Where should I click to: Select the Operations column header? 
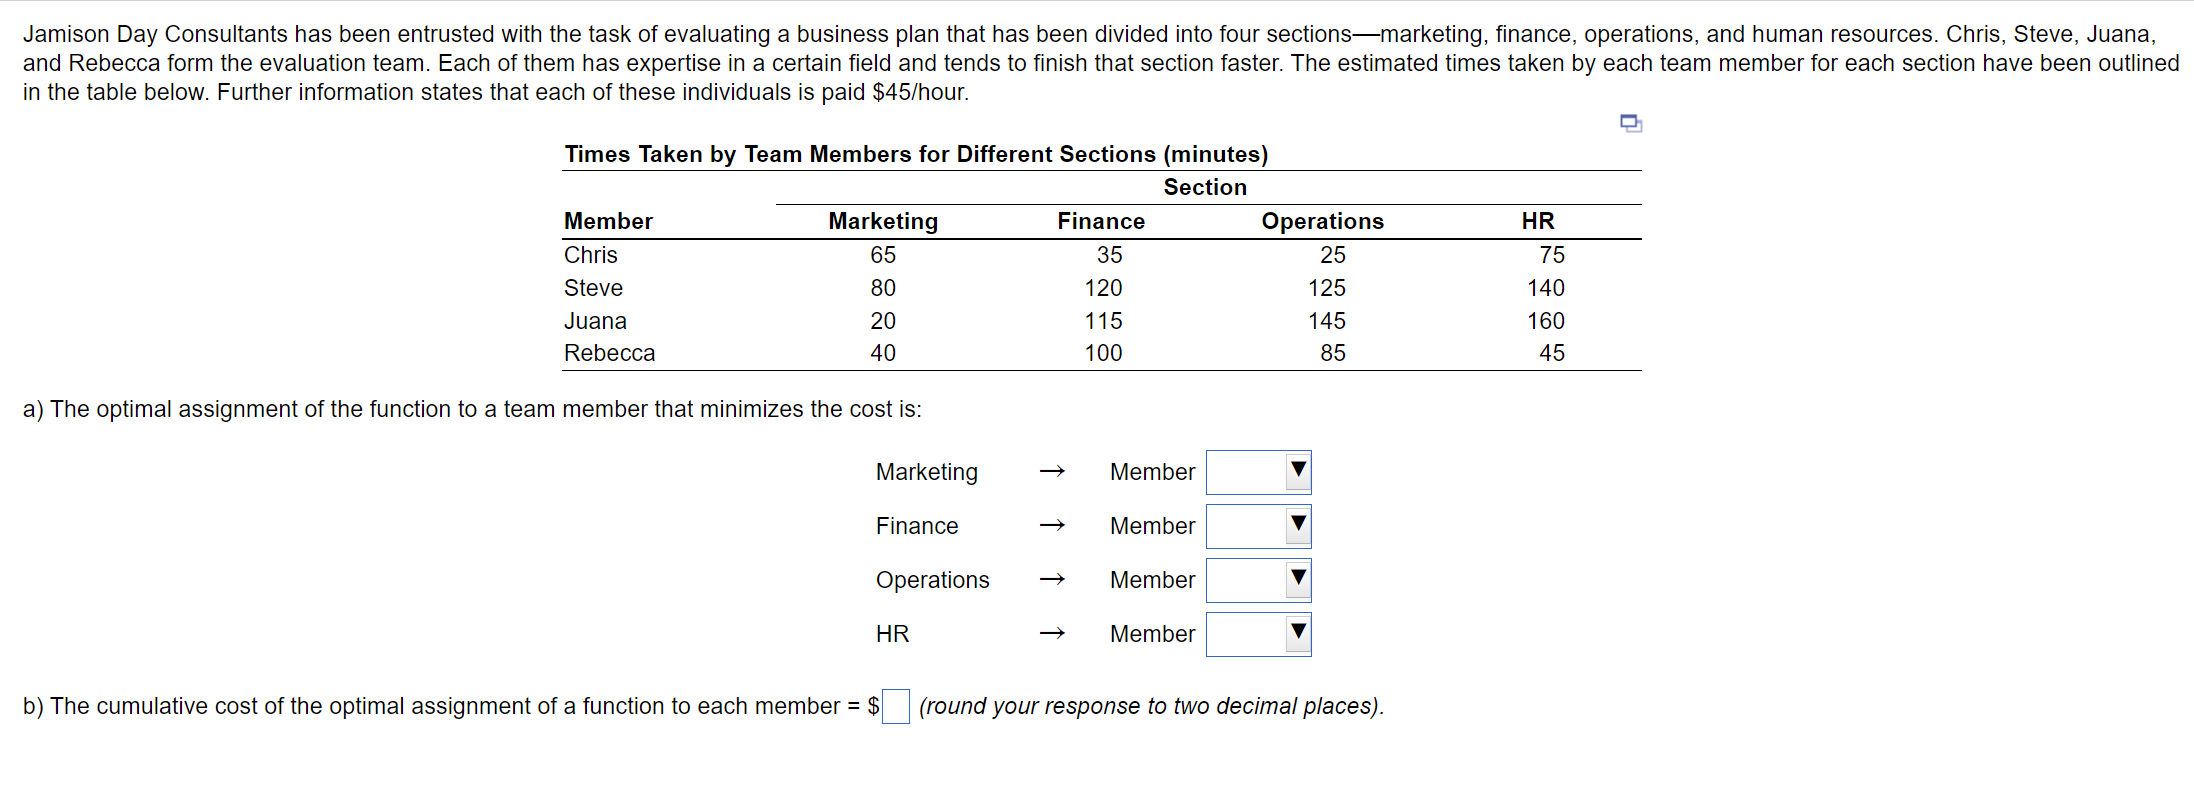tap(1322, 221)
